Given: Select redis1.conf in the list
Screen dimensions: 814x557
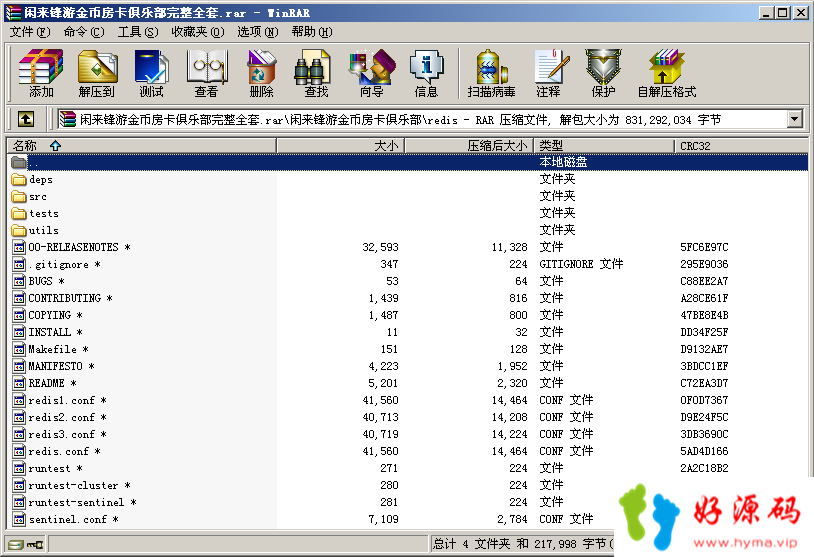Looking at the screenshot, I should tap(61, 400).
